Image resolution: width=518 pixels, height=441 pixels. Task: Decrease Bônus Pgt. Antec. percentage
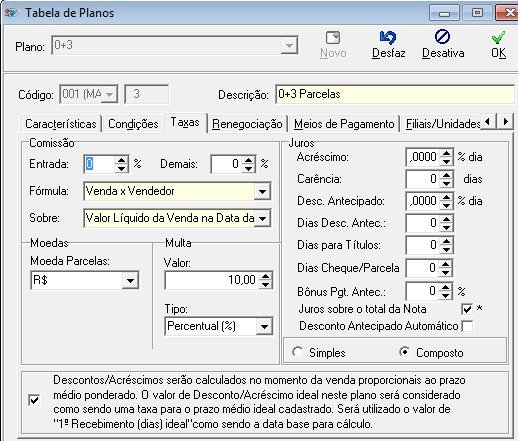point(445,296)
